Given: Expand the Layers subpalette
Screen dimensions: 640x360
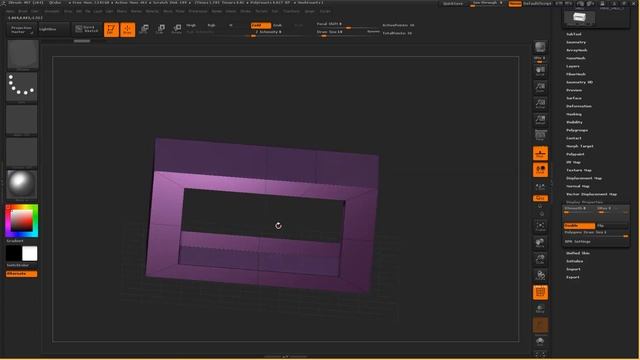Looking at the screenshot, I should pyautogui.click(x=573, y=66).
